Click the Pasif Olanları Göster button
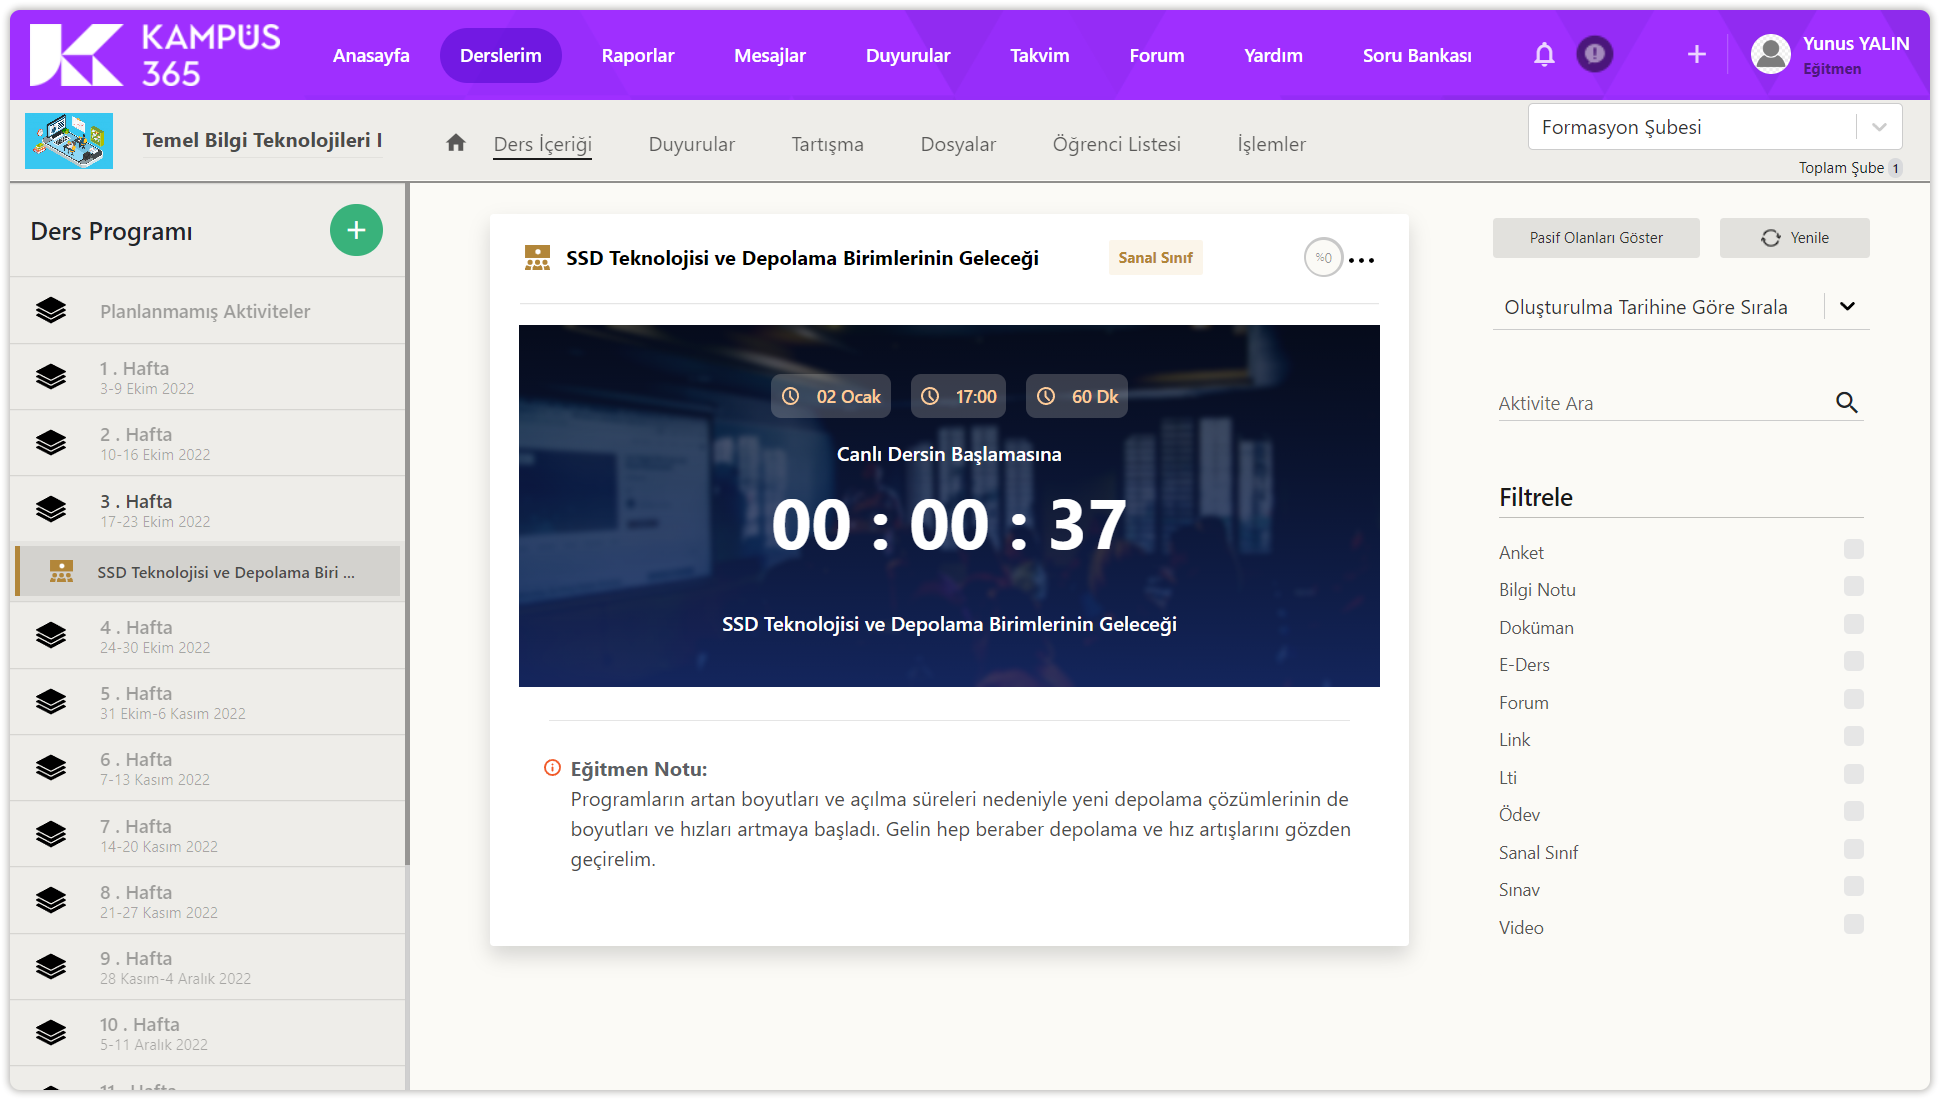The height and width of the screenshot is (1100, 1940). [1596, 238]
